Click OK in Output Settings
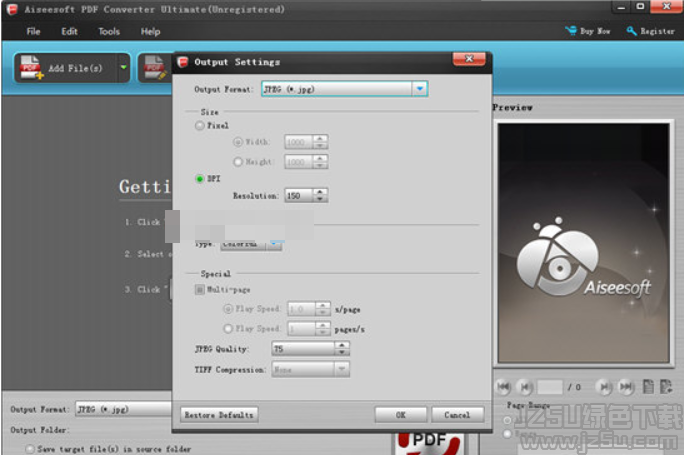This screenshot has height=455, width=684. [400, 415]
